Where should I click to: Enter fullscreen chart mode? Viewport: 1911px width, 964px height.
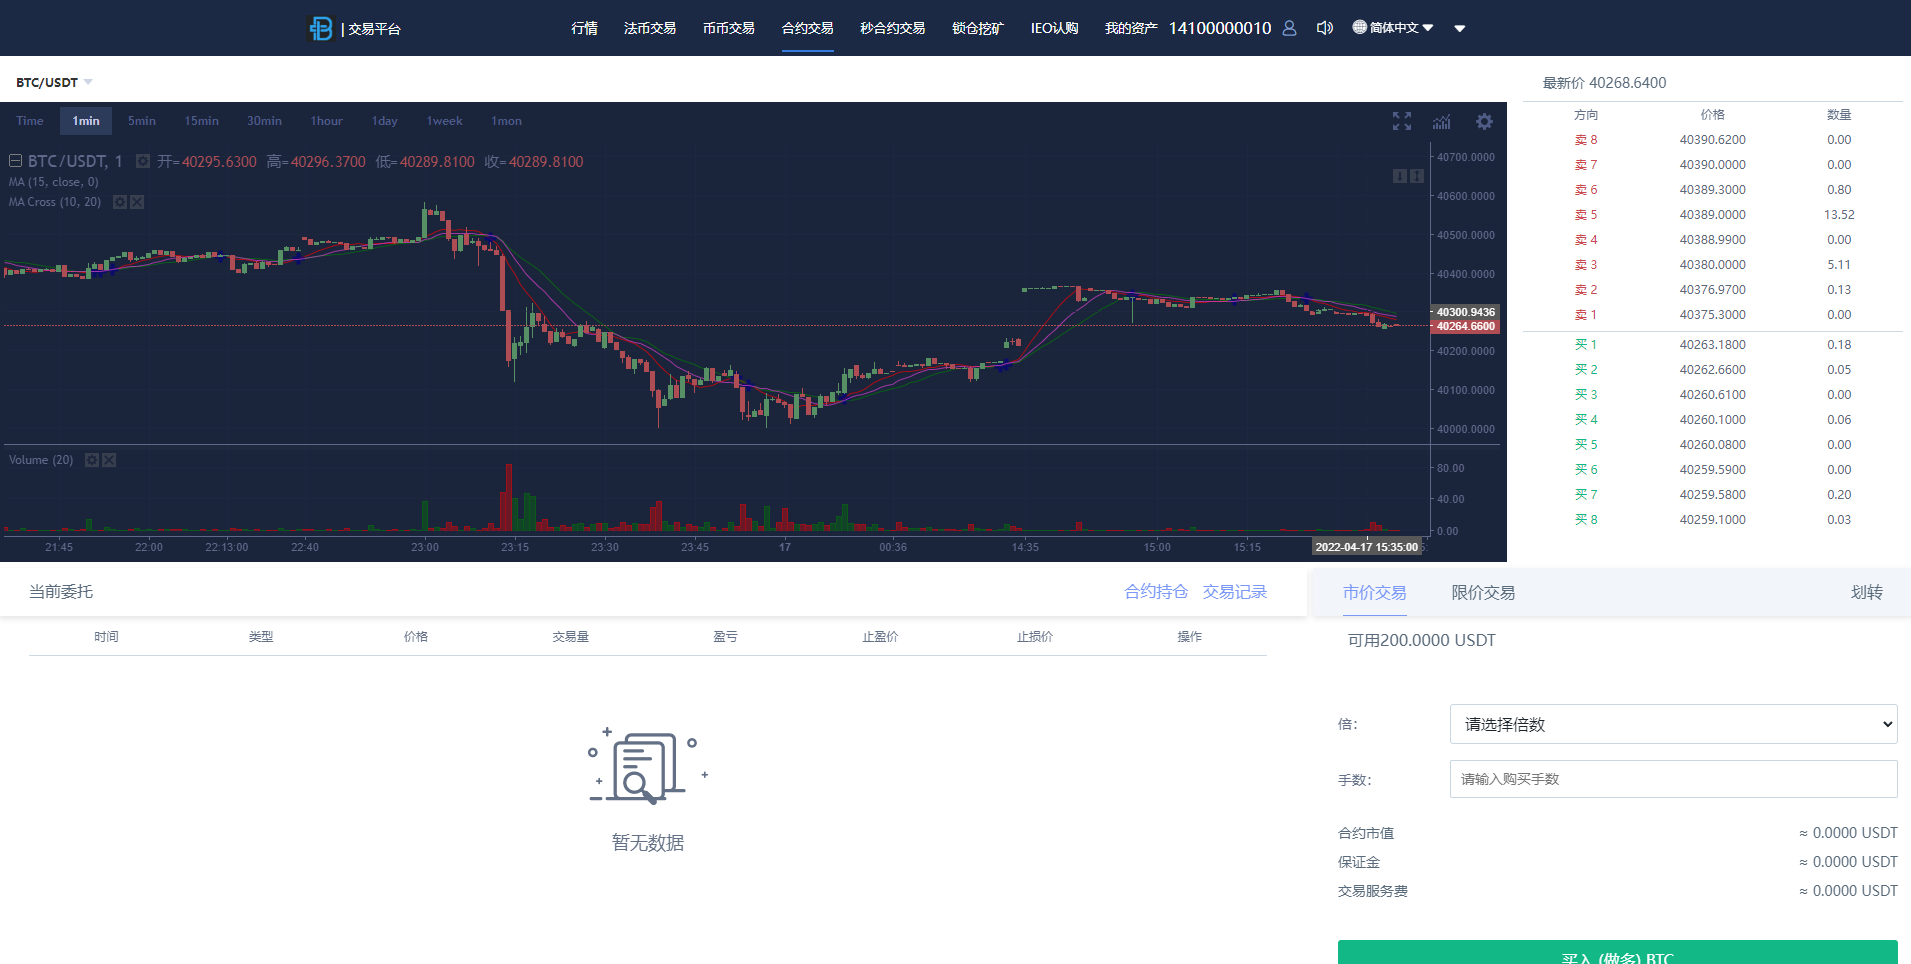[1402, 121]
